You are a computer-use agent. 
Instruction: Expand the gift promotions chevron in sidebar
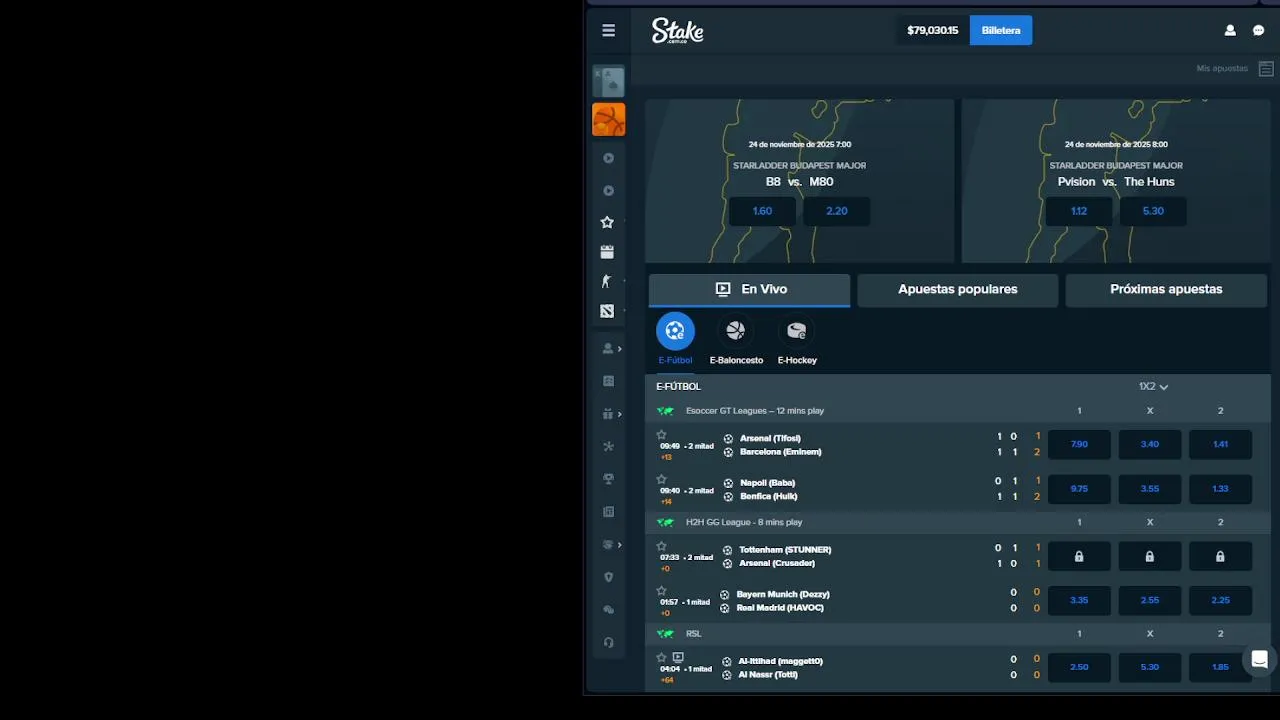click(x=620, y=414)
